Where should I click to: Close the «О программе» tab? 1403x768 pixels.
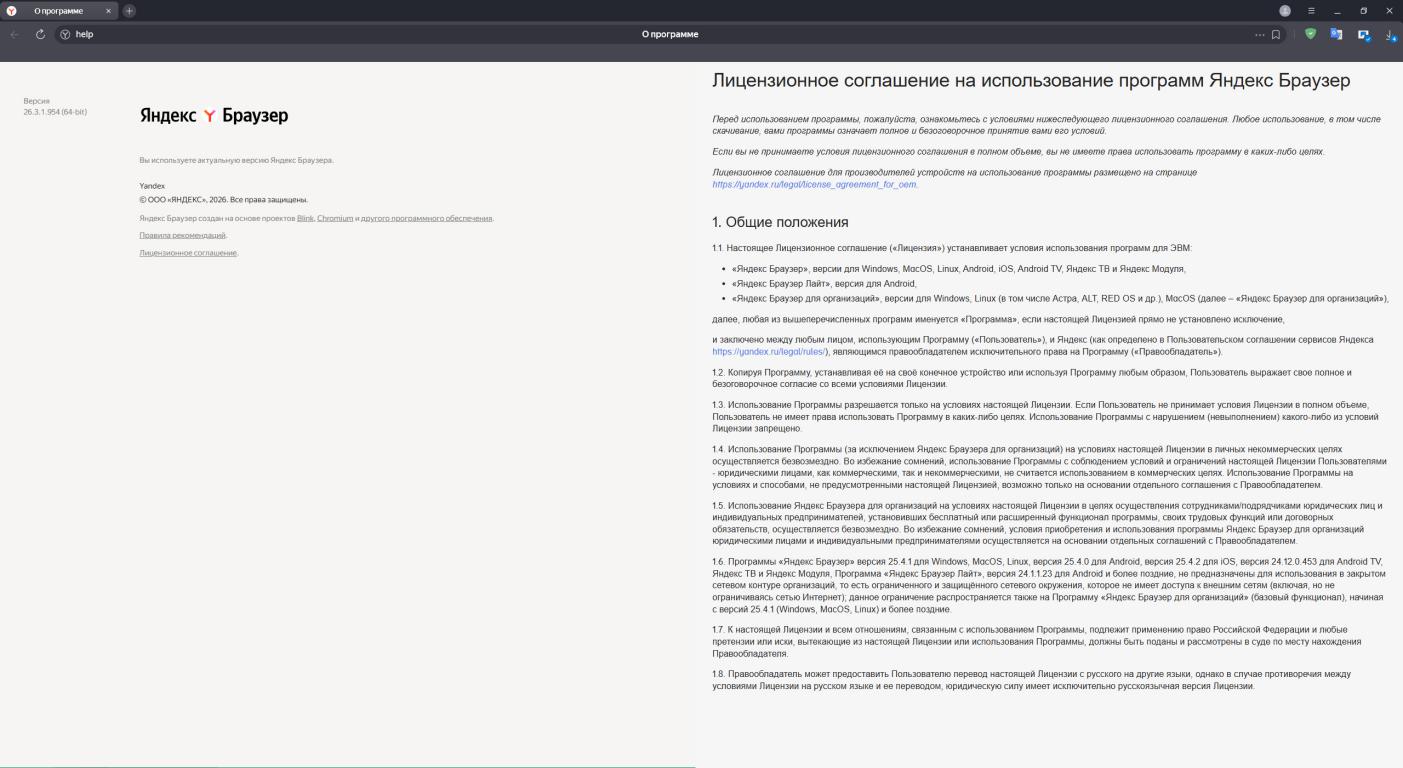tap(108, 11)
